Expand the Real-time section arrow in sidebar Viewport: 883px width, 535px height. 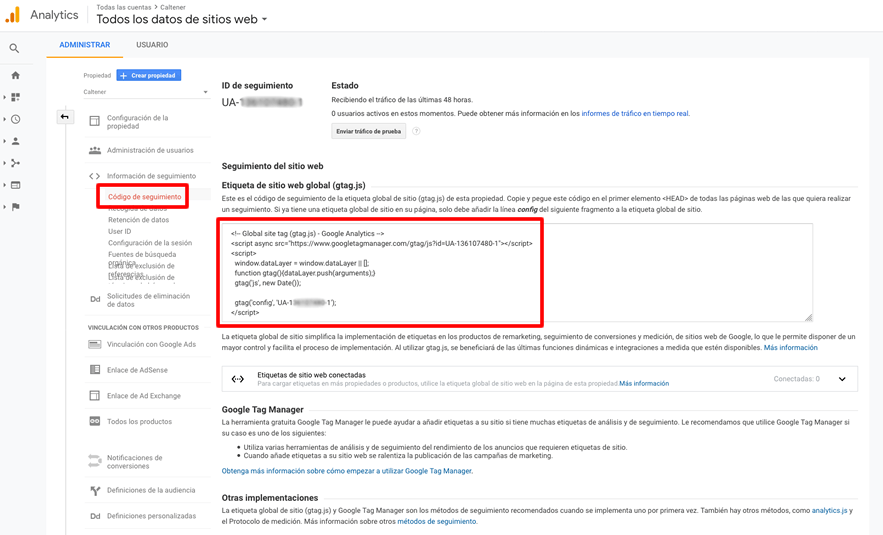5,119
